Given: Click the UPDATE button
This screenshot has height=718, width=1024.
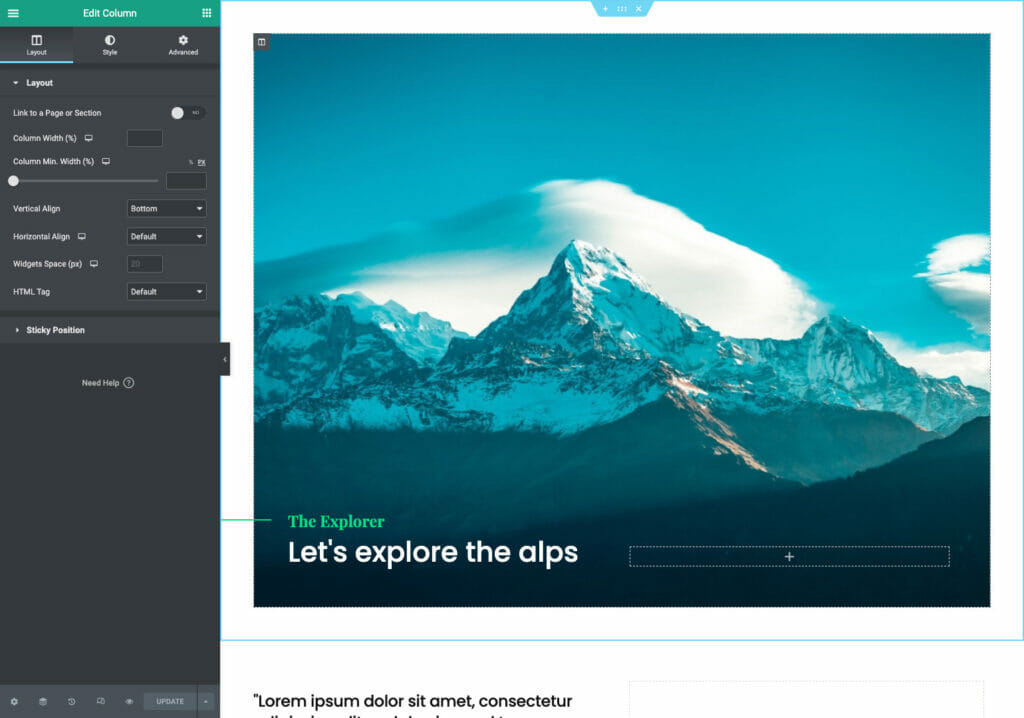Looking at the screenshot, I should click(170, 702).
